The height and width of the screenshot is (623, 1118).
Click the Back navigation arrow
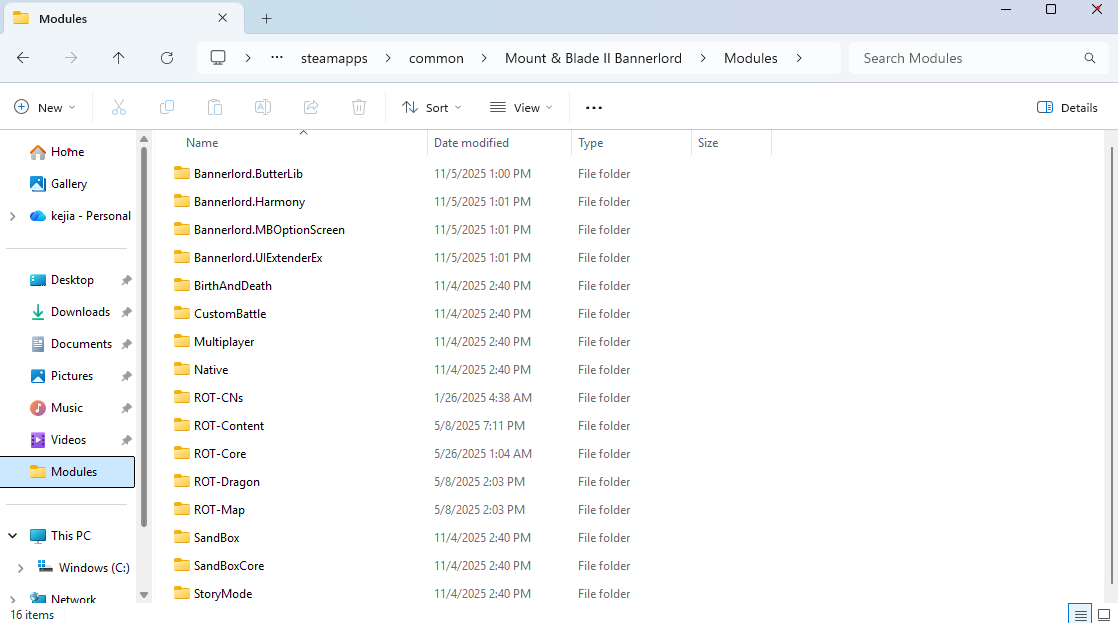pos(23,58)
